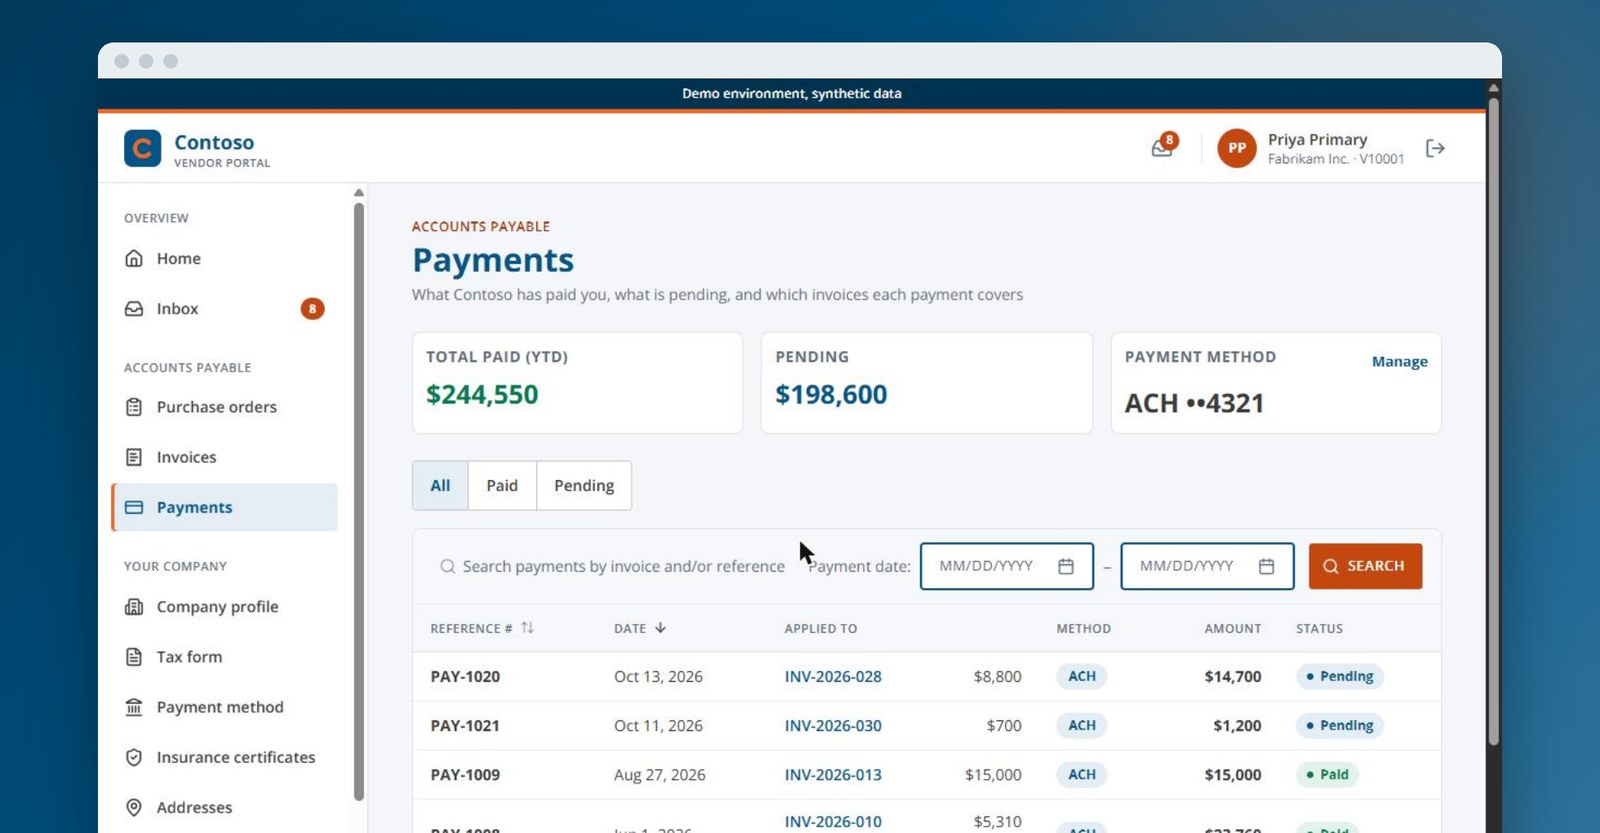The image size is (1600, 833).
Task: Show All payments tab
Action: click(x=440, y=485)
